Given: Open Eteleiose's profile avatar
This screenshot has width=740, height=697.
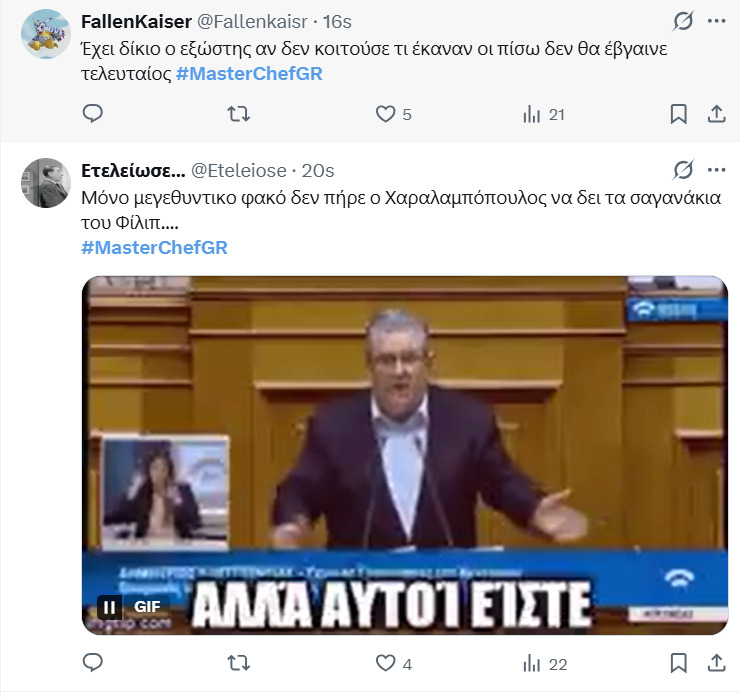Looking at the screenshot, I should [x=46, y=183].
